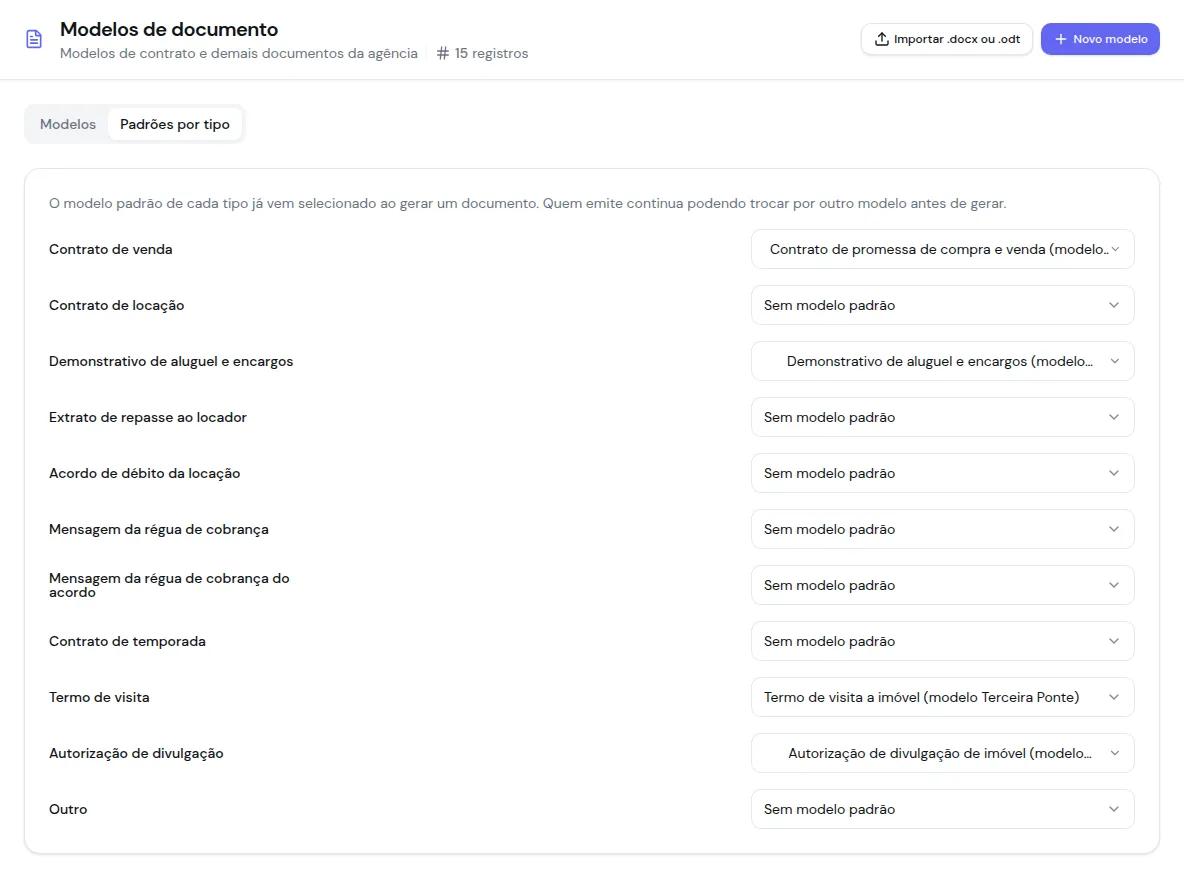This screenshot has height=871, width=1184.
Task: Click the upload icon in Importar button
Action: point(881,39)
